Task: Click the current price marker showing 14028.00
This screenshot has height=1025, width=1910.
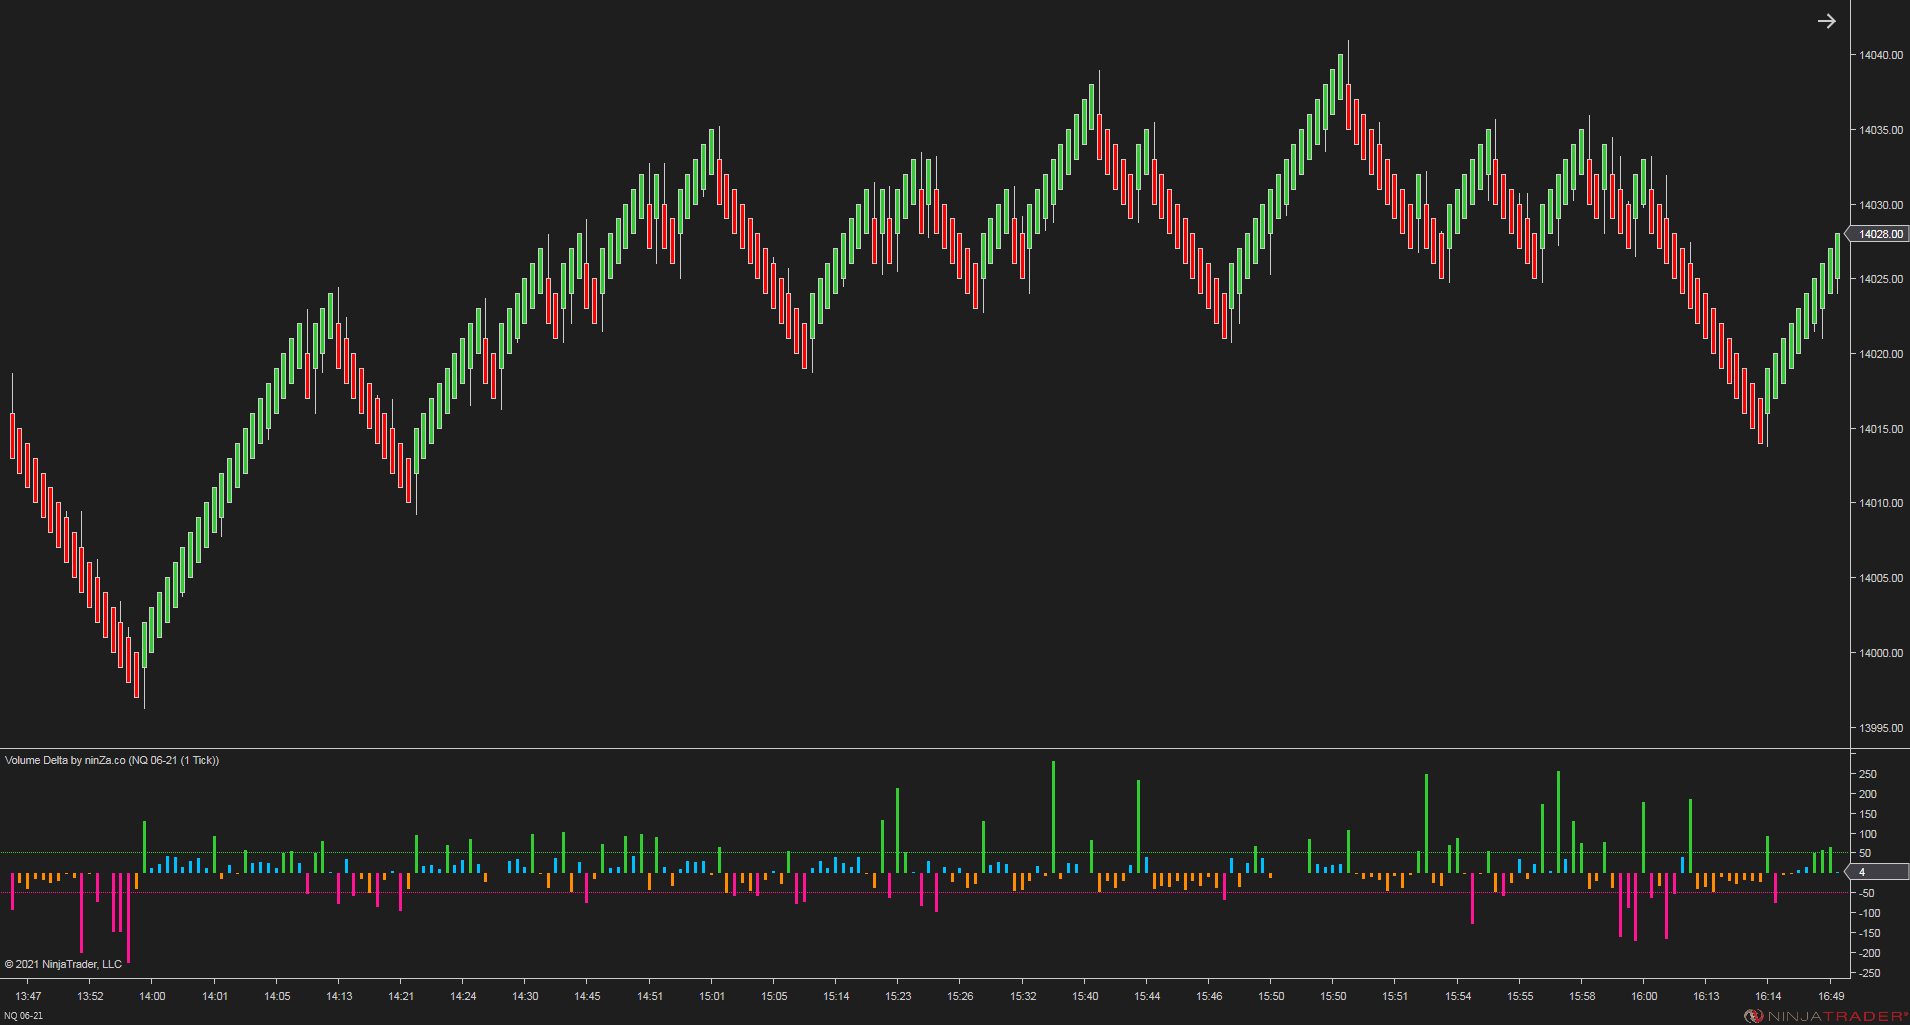Action: click(1879, 233)
